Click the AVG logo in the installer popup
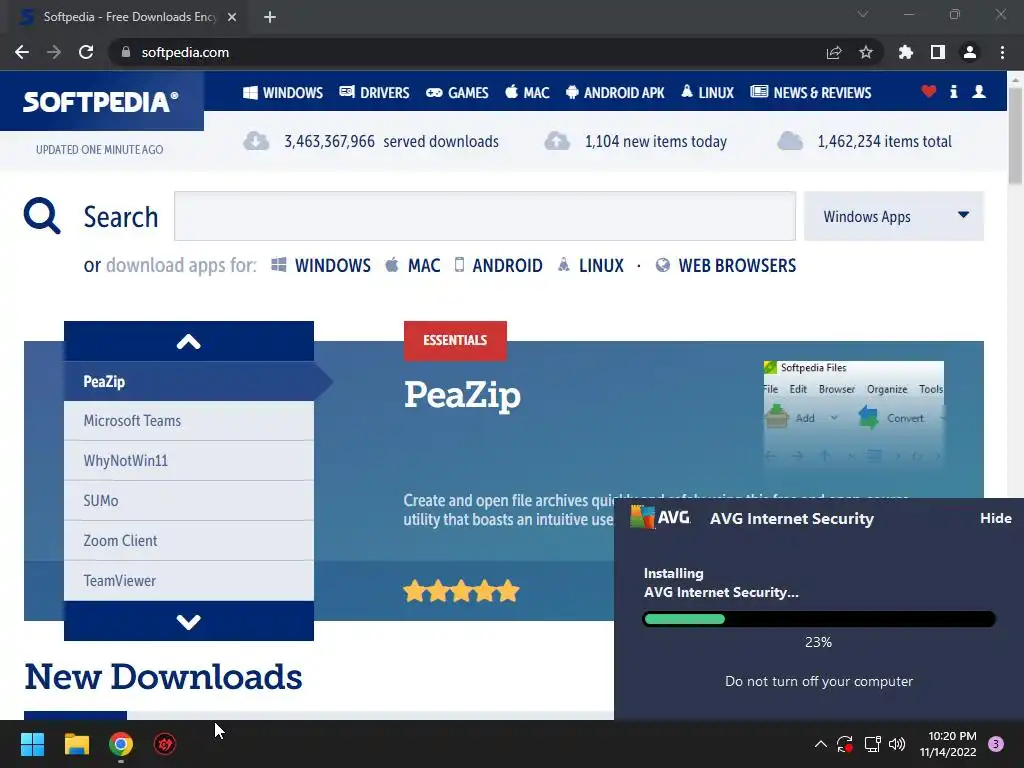The width and height of the screenshot is (1024, 768). (660, 517)
